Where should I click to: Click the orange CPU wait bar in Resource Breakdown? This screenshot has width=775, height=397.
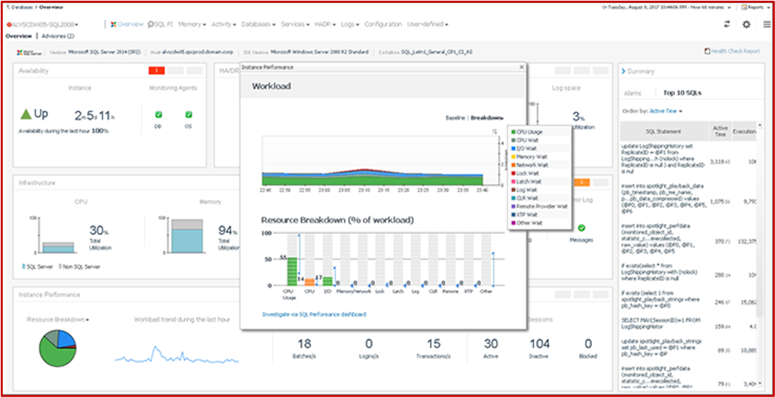coord(310,282)
